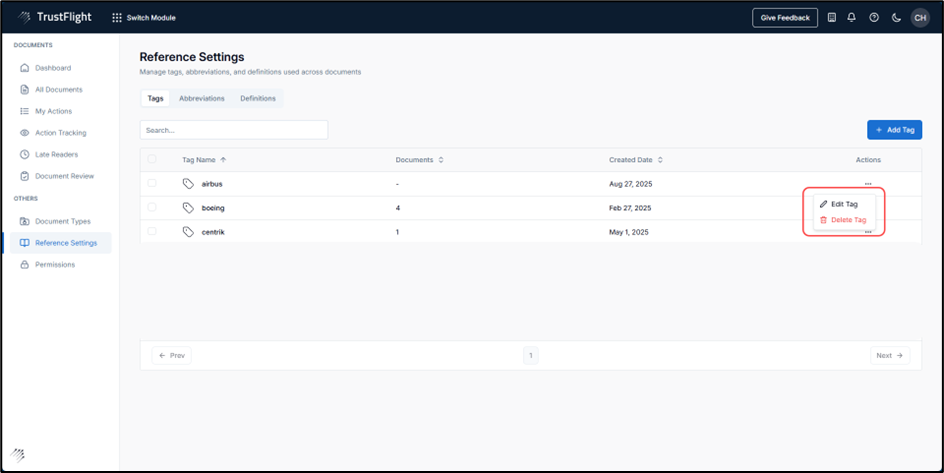The height and width of the screenshot is (473, 944).
Task: Focus the Search input field
Action: (234, 130)
